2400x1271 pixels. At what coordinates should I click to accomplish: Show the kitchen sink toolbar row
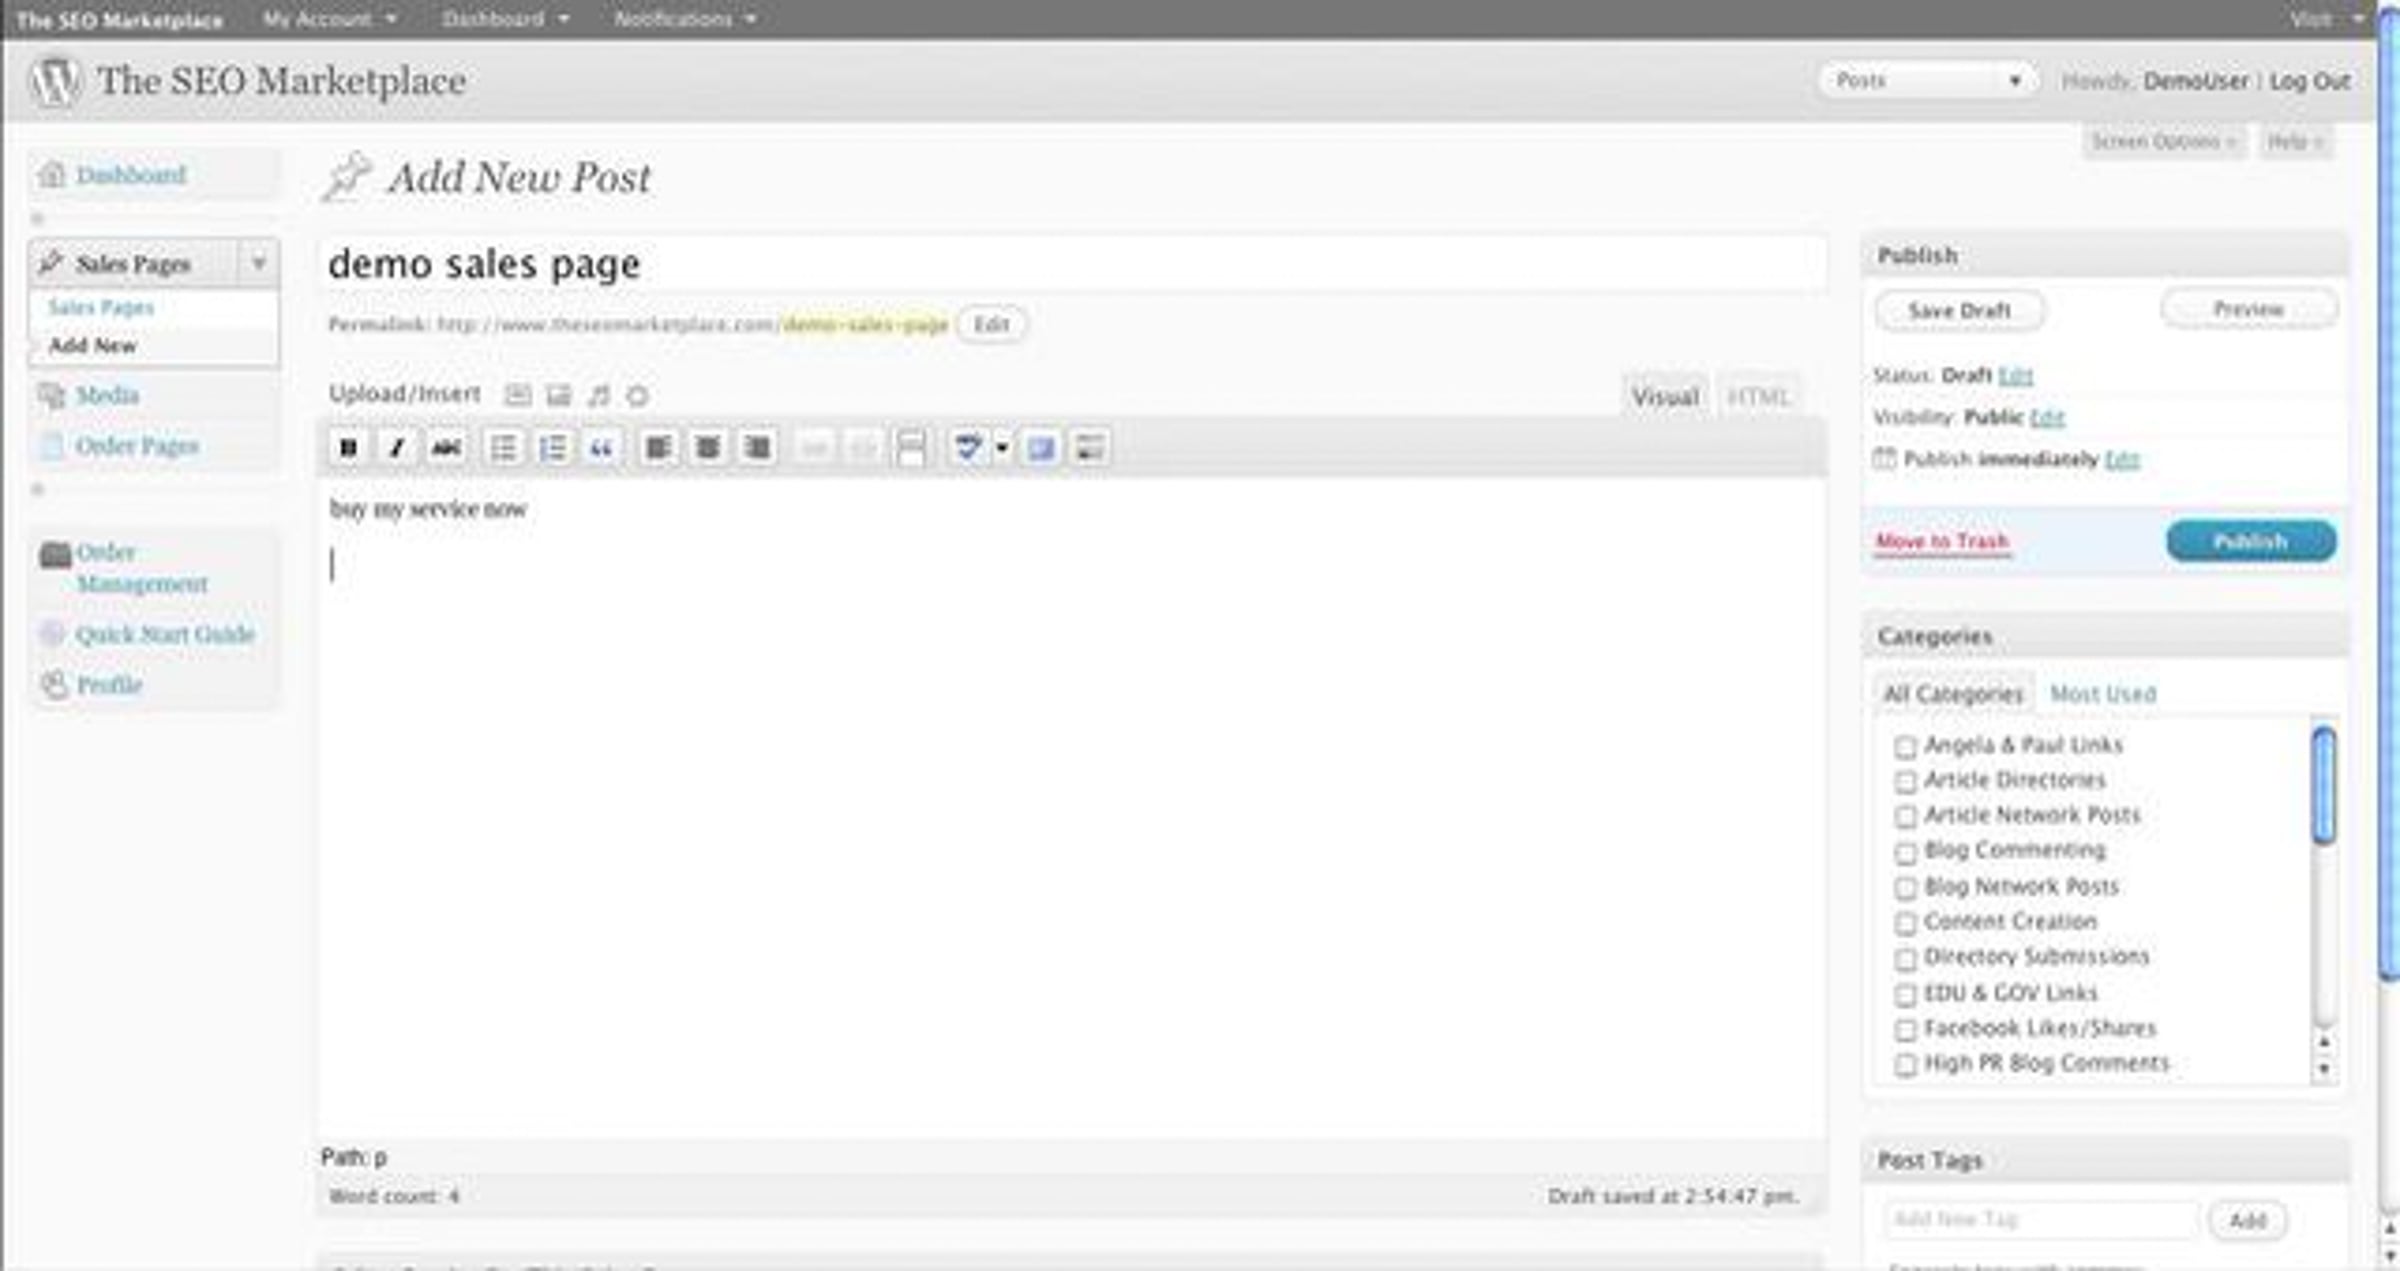[x=1090, y=448]
